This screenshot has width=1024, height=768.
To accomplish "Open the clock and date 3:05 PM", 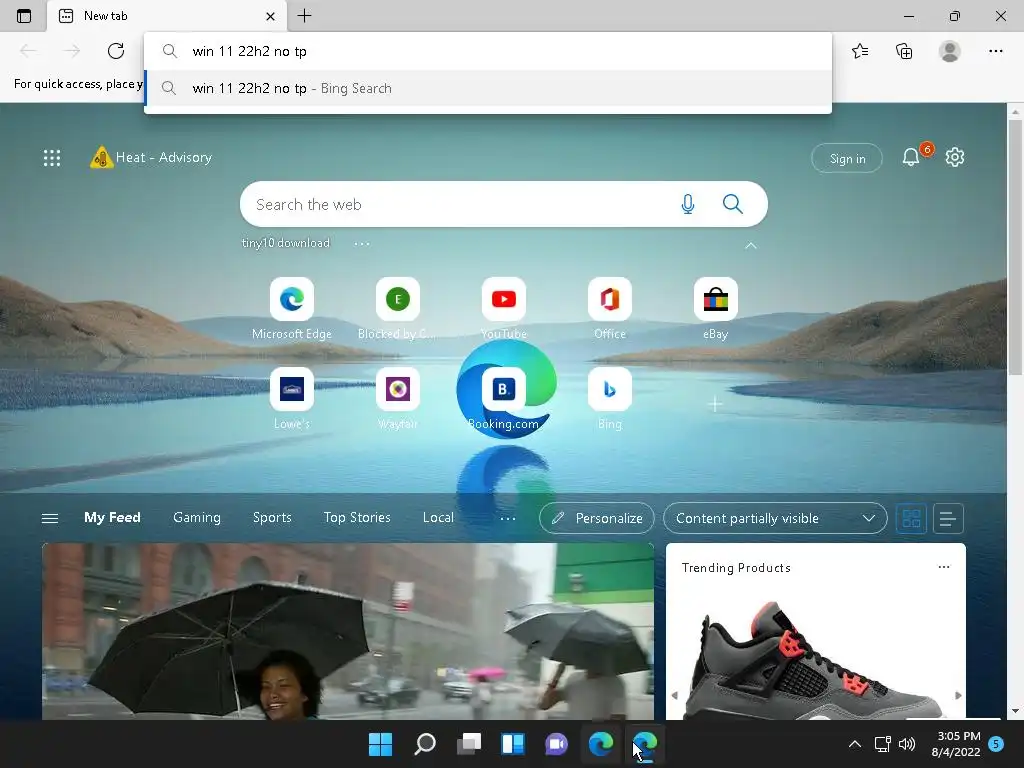I will click(955, 744).
